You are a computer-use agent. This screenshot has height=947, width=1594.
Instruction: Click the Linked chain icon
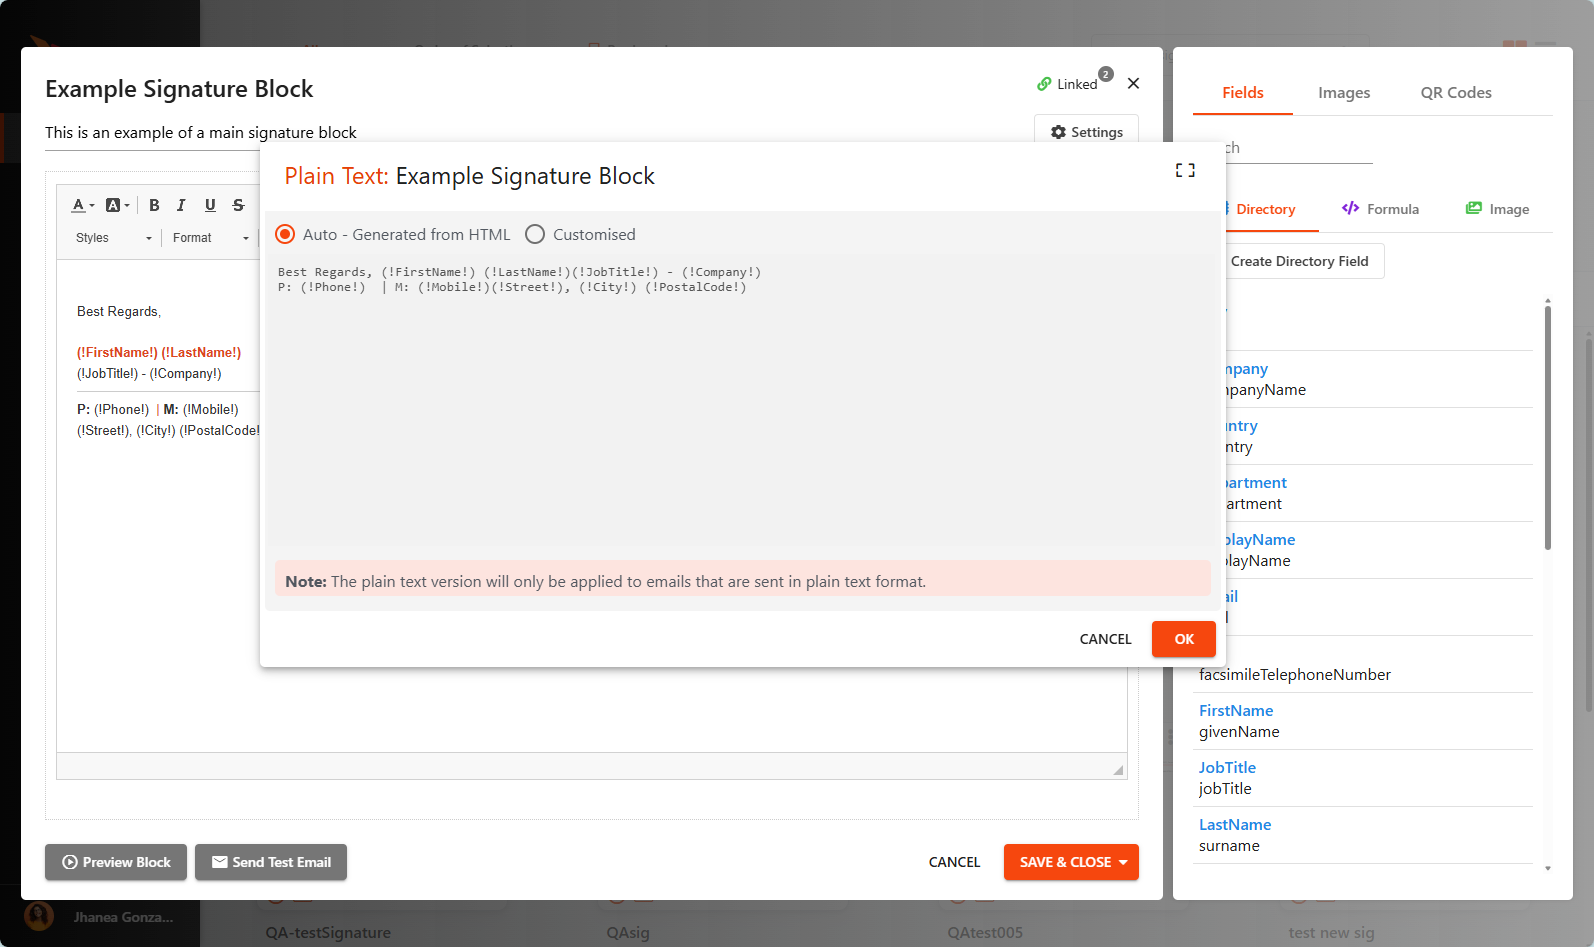point(1044,84)
